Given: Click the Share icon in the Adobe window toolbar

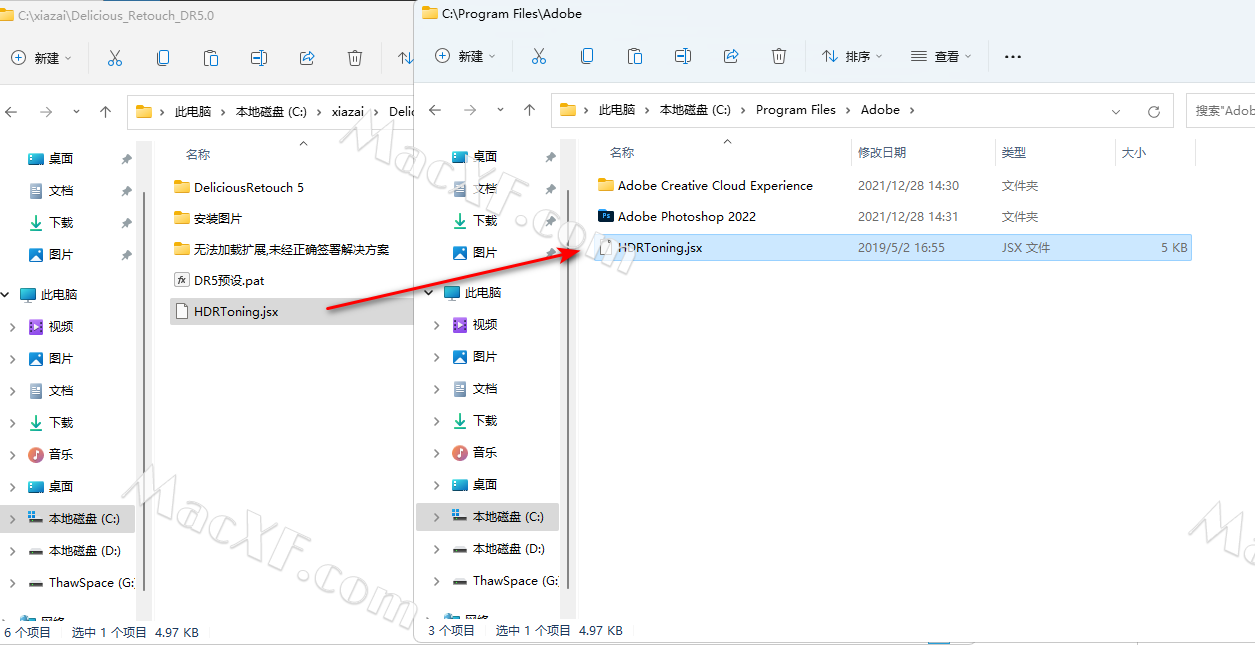Looking at the screenshot, I should (x=731, y=56).
